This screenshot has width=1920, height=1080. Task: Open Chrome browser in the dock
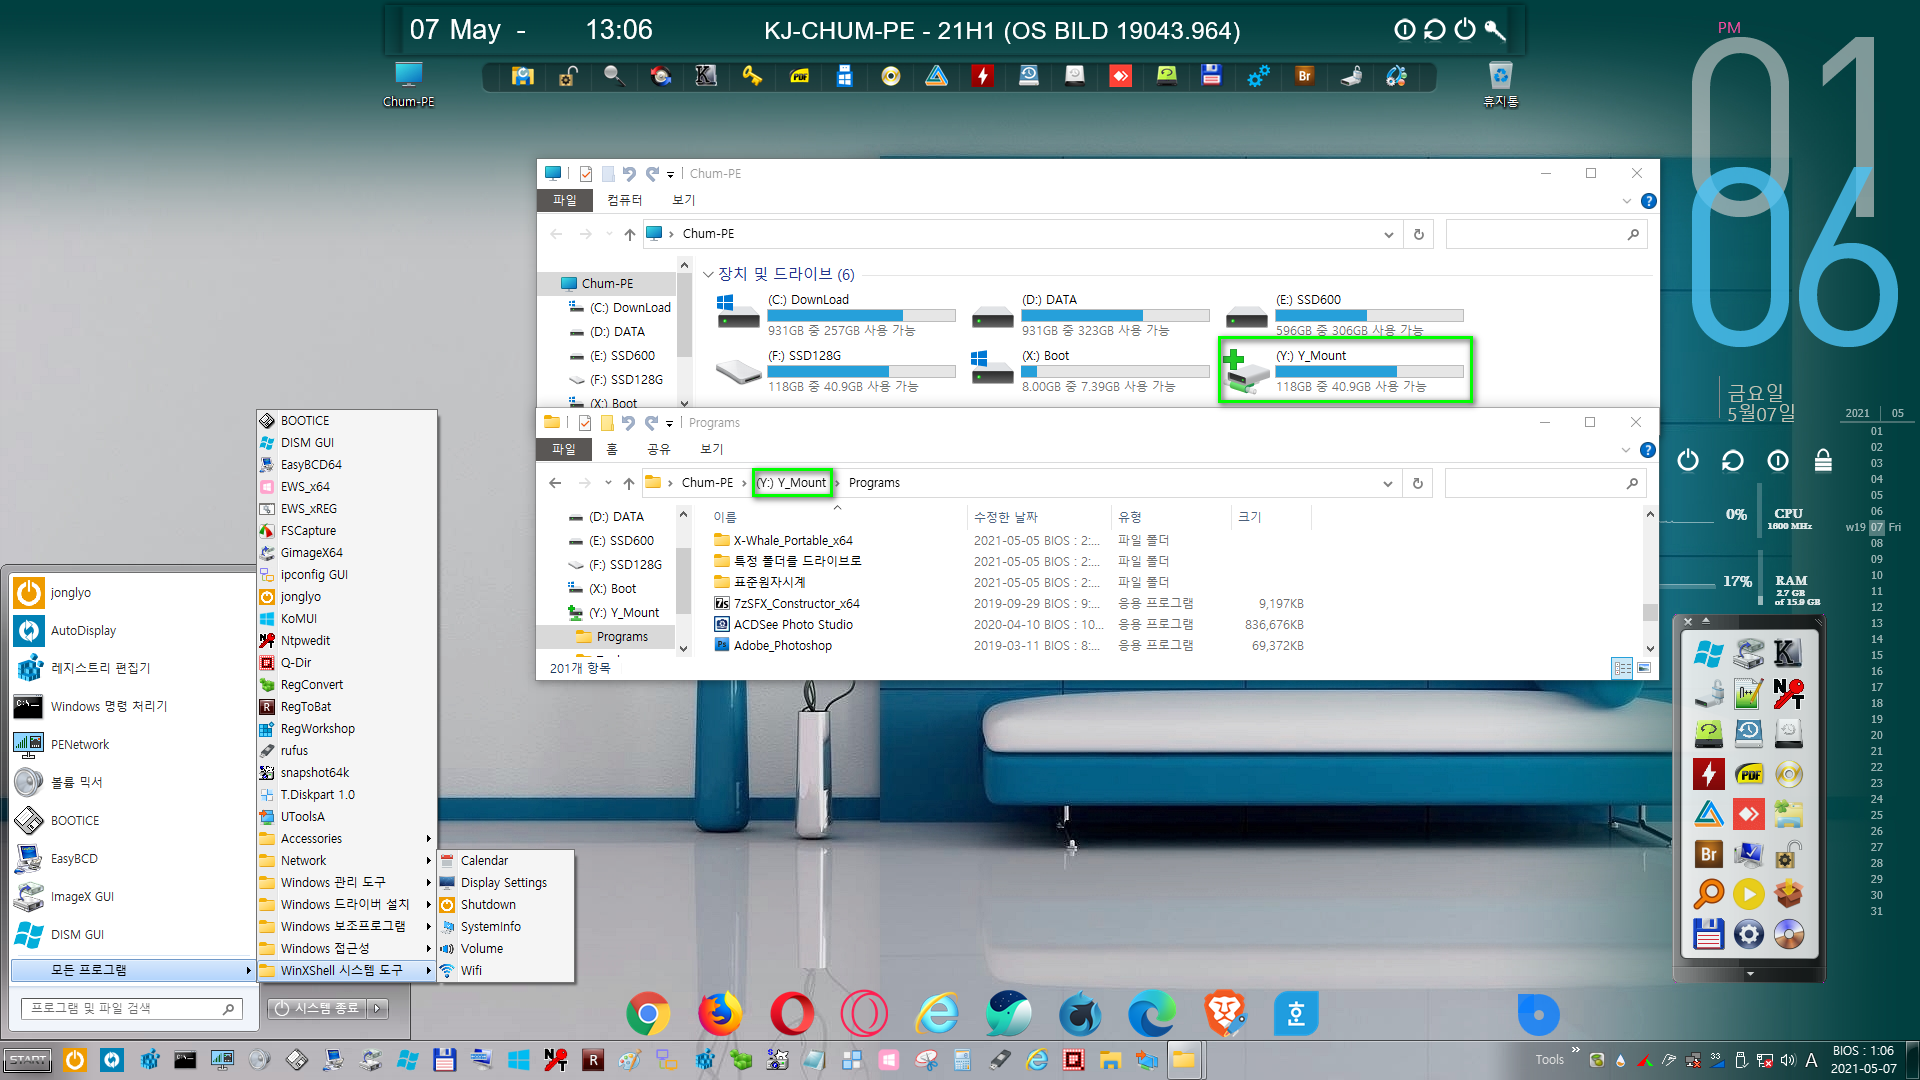point(648,1015)
